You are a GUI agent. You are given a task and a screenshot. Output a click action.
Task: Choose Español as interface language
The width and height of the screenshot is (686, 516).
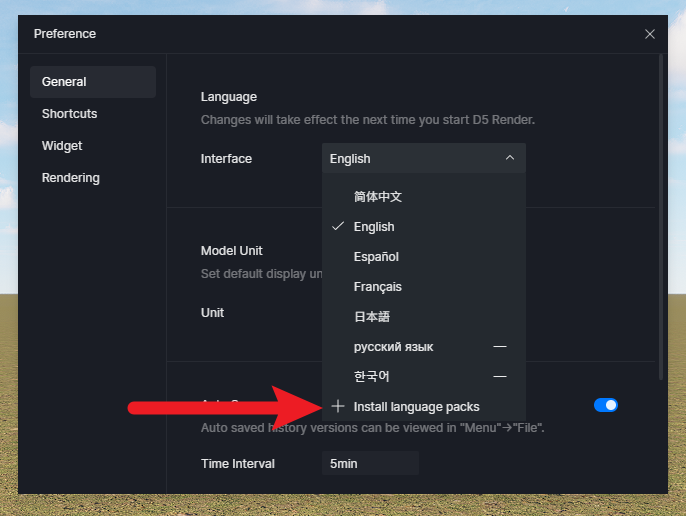(376, 257)
